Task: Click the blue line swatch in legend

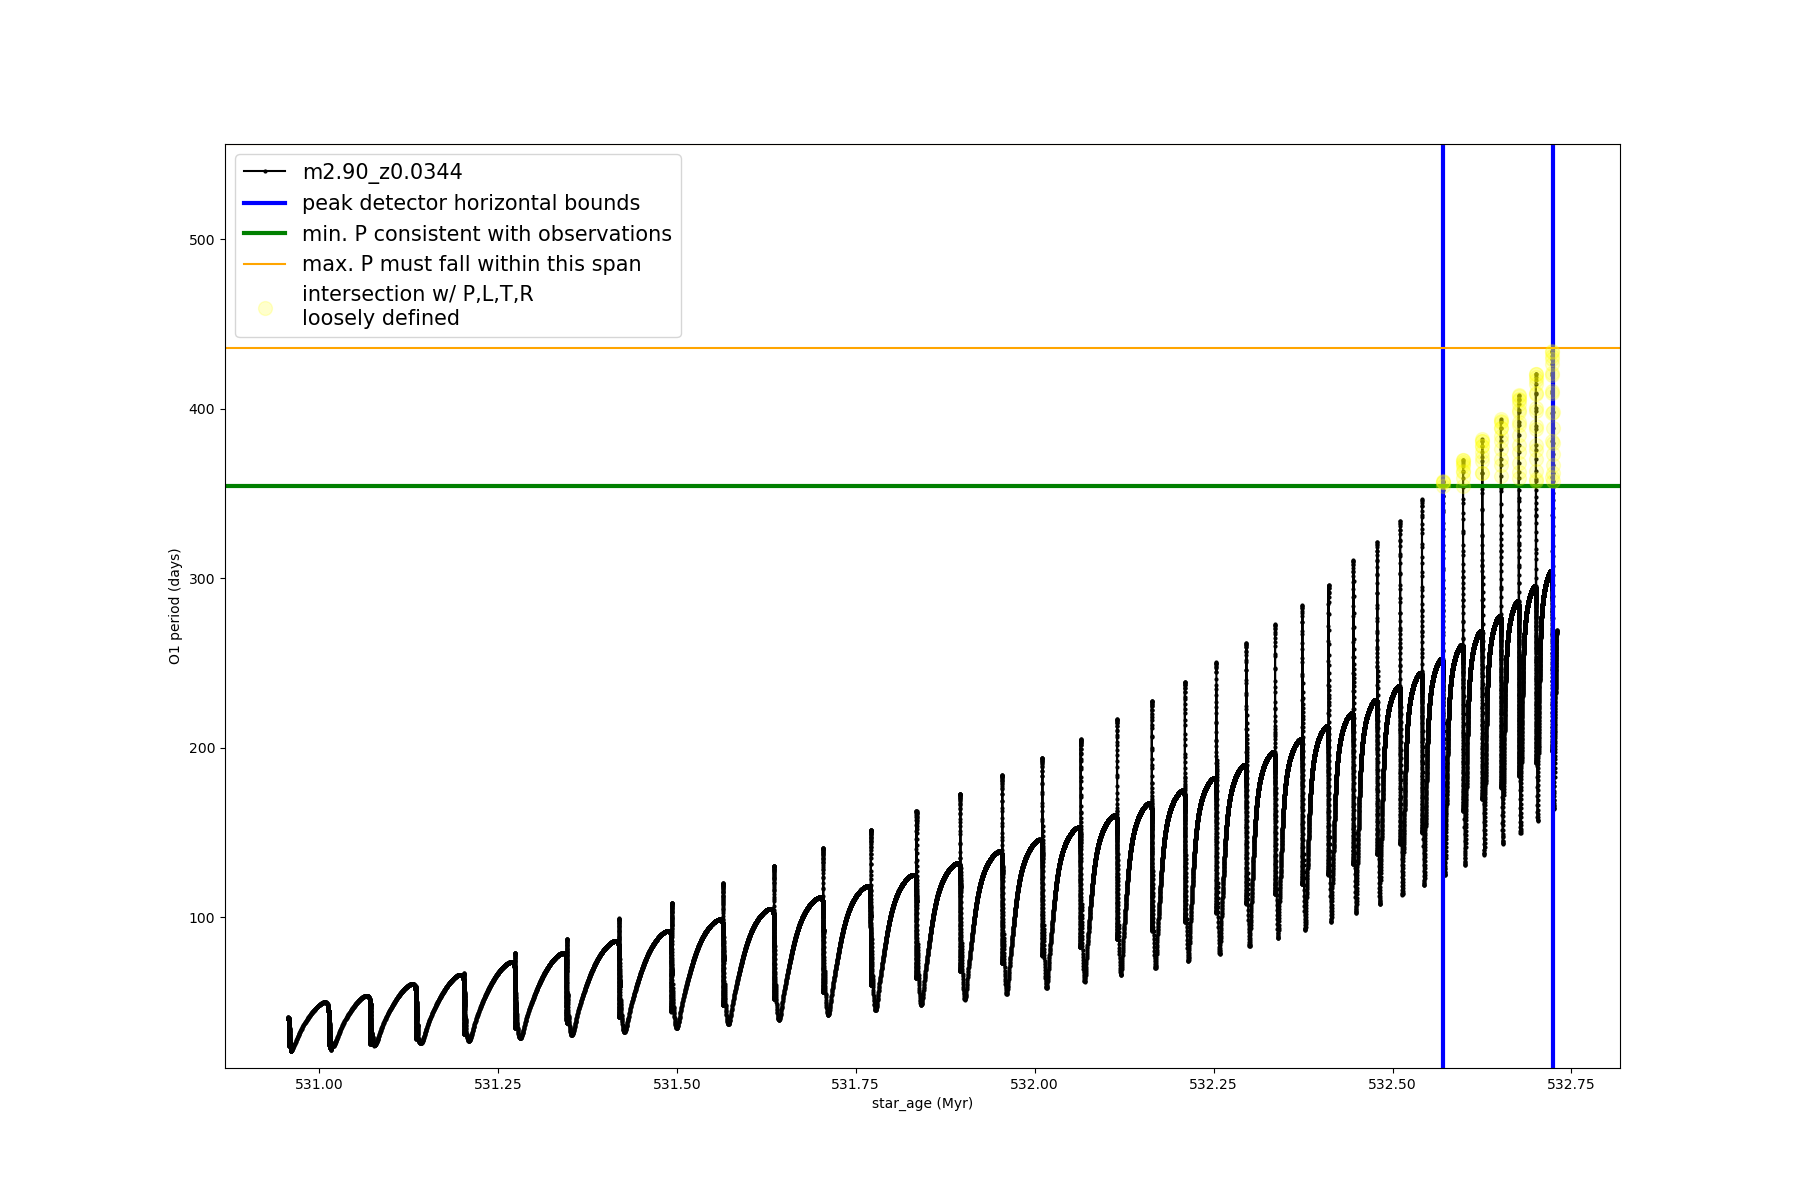Action: 265,203
